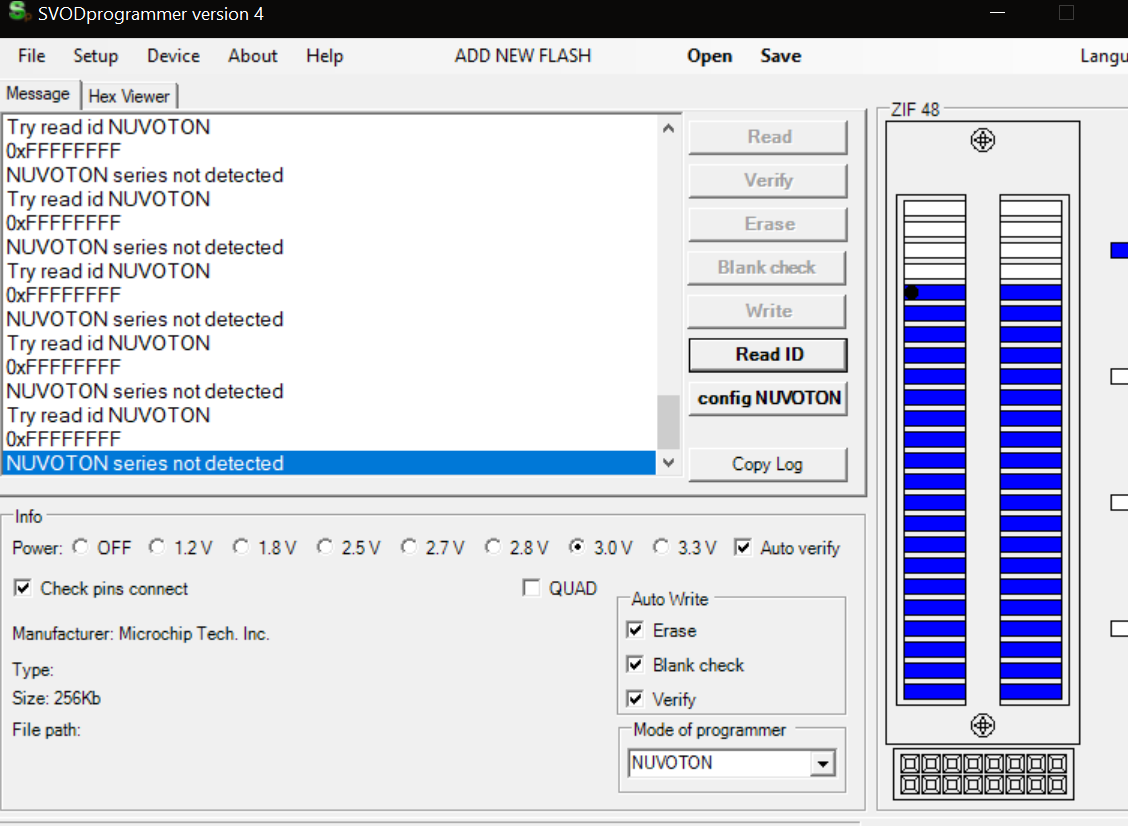Click the pin header connector graphic below ZIF socket

click(x=983, y=774)
